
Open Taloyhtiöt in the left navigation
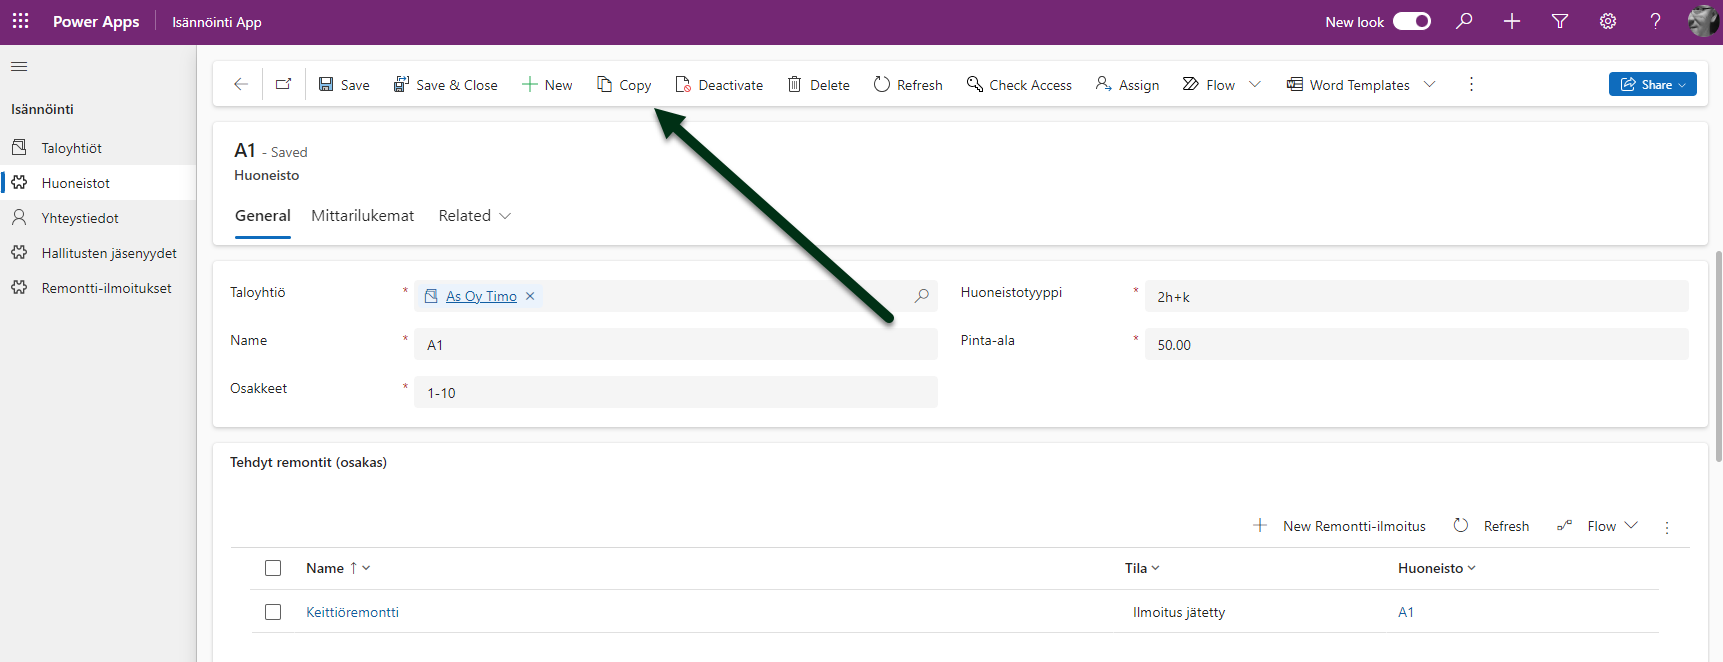point(71,148)
